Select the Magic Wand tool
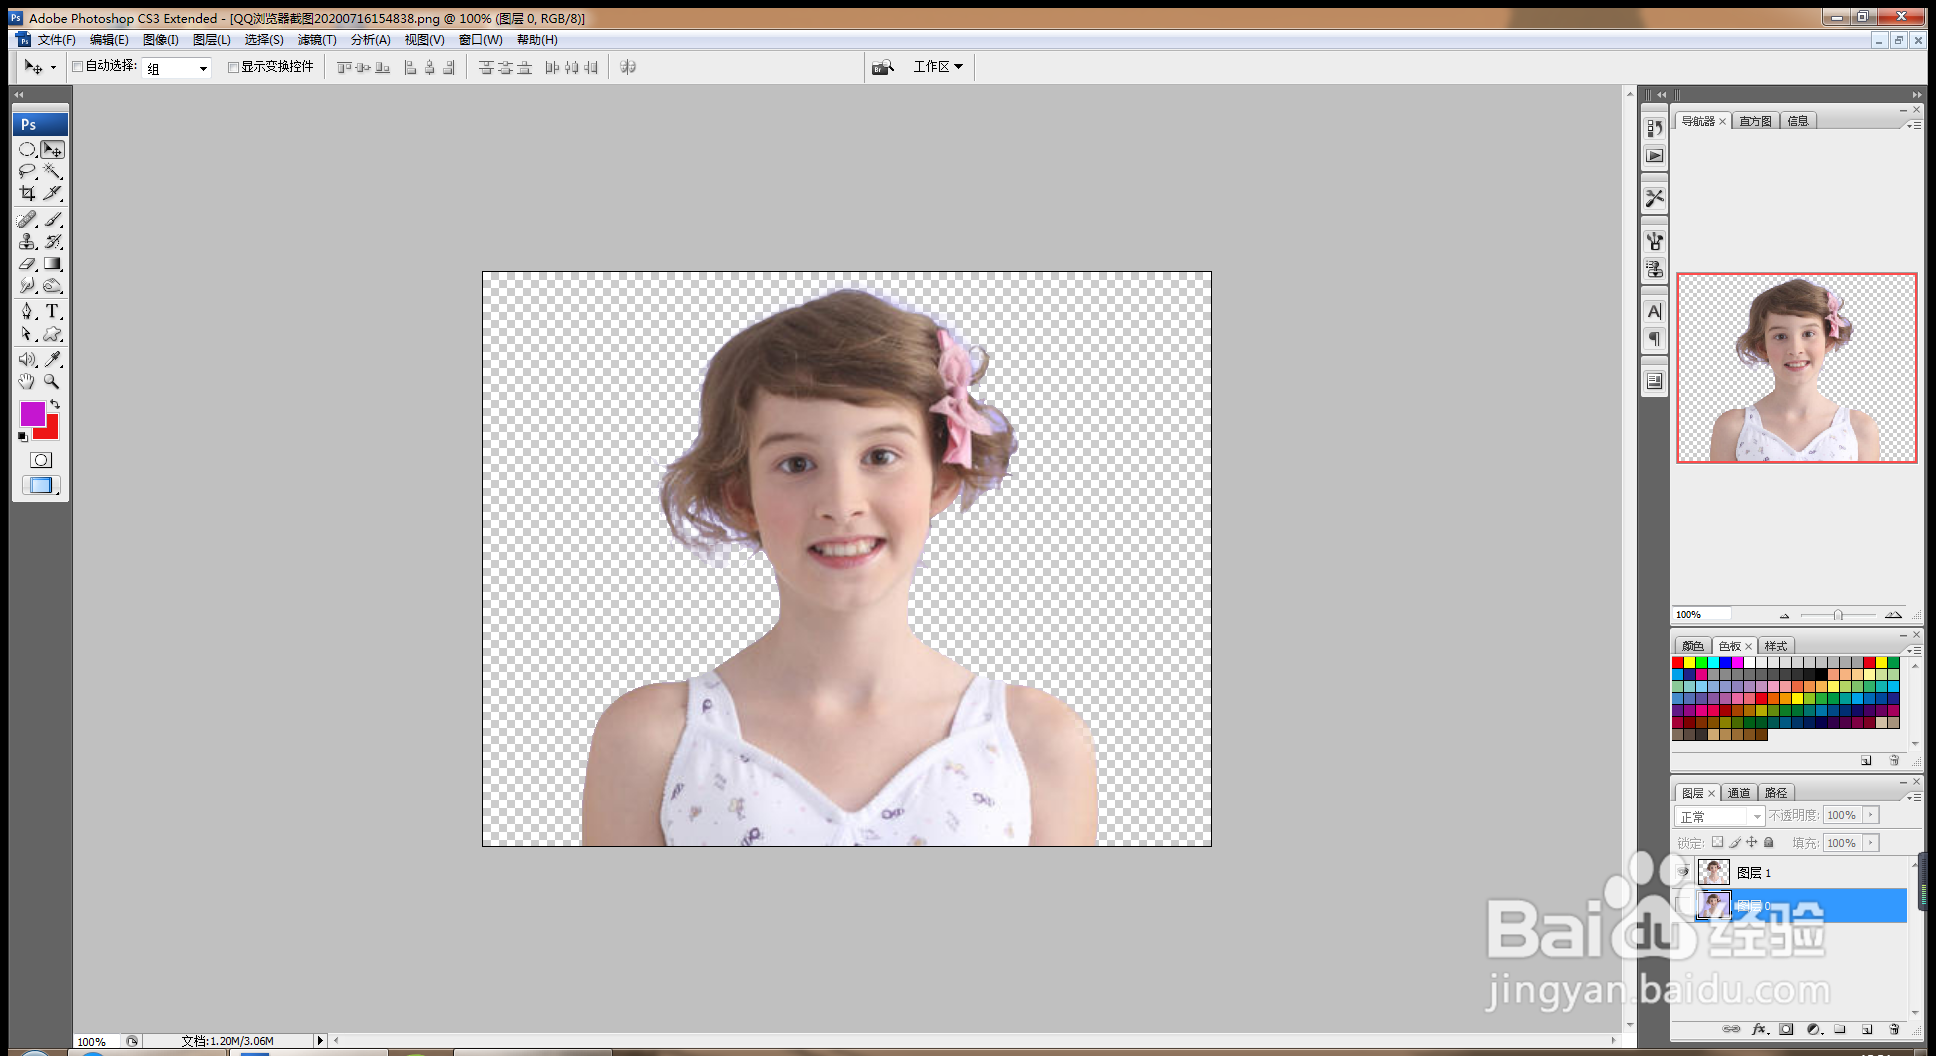Image resolution: width=1936 pixels, height=1056 pixels. pyautogui.click(x=53, y=172)
